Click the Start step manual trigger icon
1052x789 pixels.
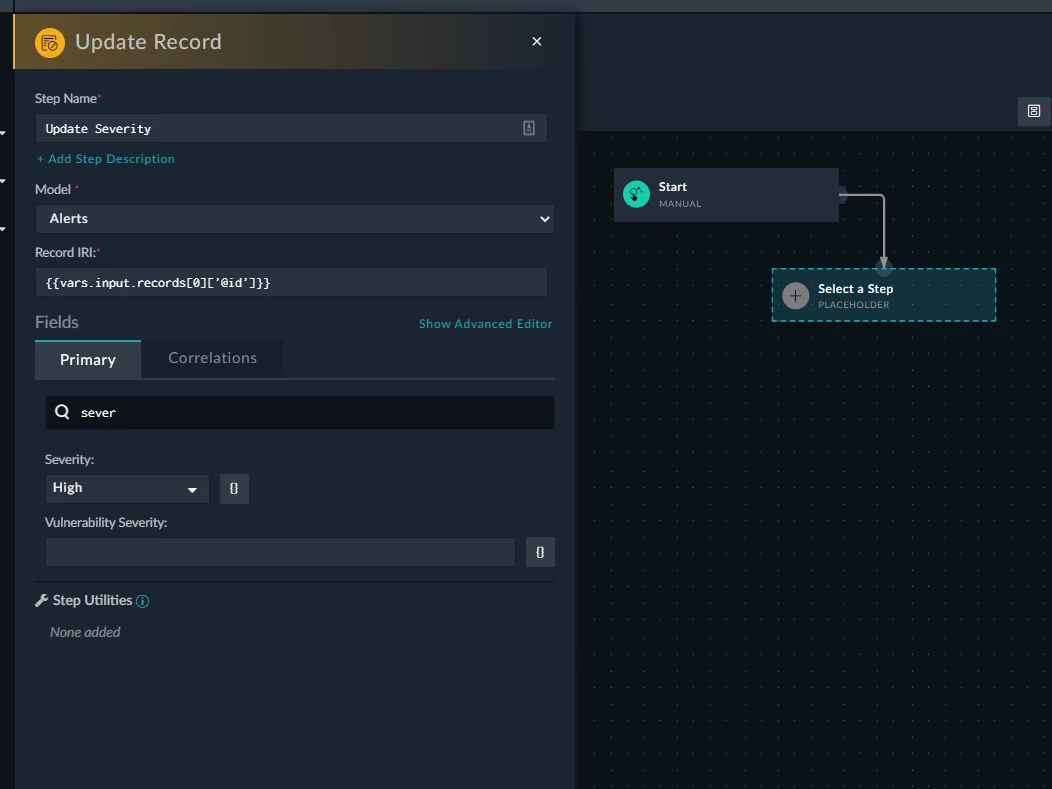[636, 195]
